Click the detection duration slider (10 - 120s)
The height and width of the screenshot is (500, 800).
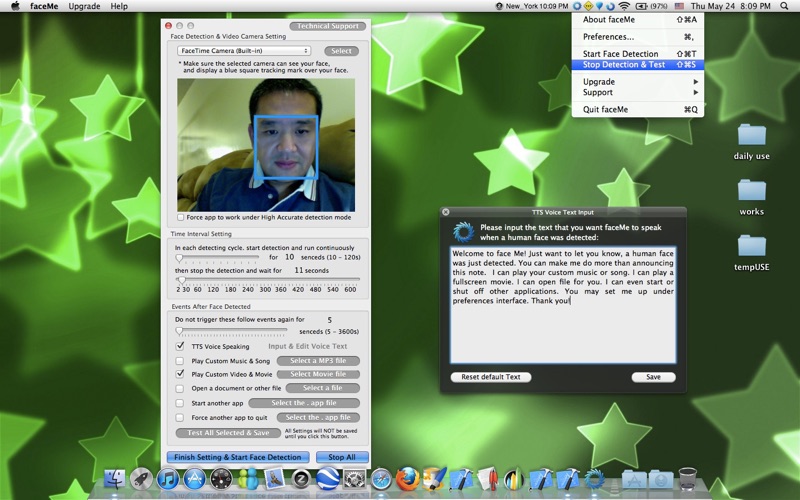(218, 257)
